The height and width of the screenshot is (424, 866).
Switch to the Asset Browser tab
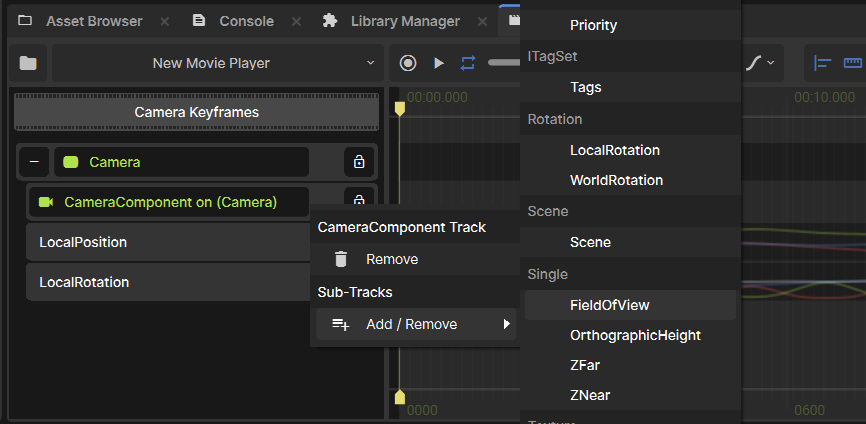(x=82, y=21)
